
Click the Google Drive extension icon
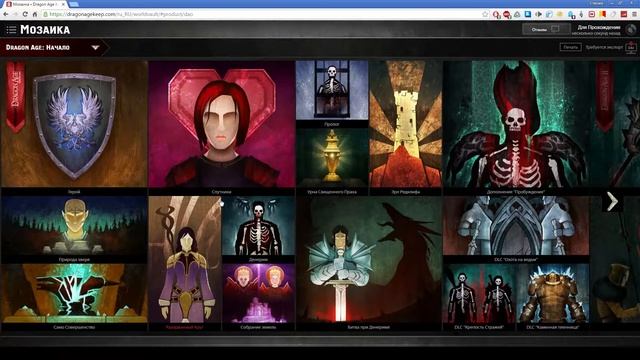coord(517,14)
